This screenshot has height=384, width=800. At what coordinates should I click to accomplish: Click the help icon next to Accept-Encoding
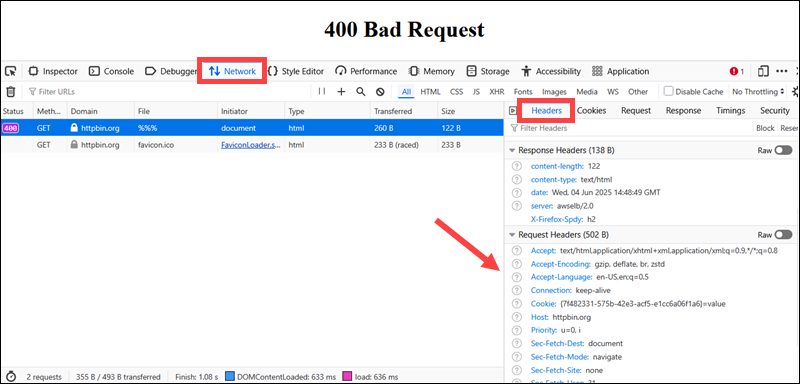point(517,264)
